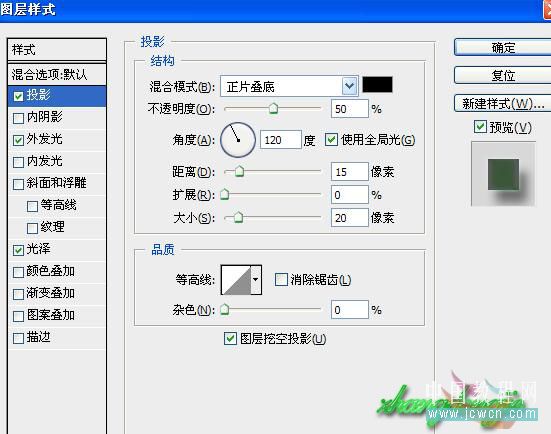Enable 消除锯齿 checkbox

point(281,280)
